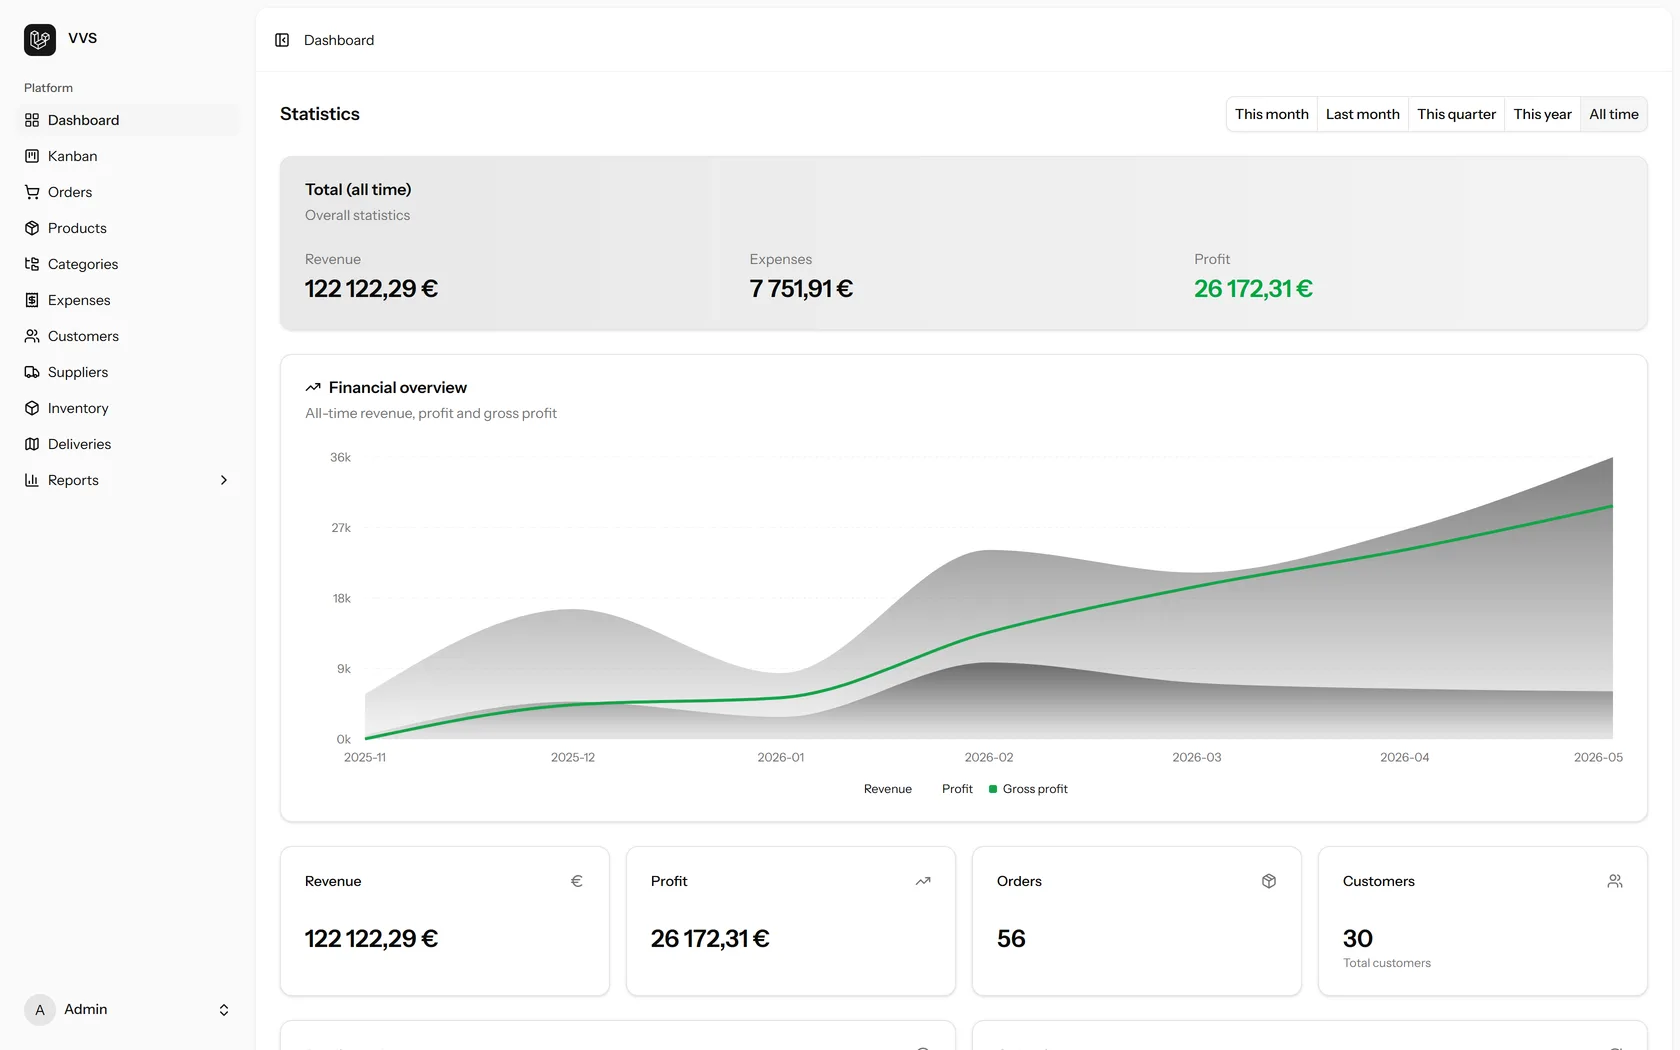This screenshot has width=1680, height=1050.
Task: Click the Categories tree icon
Action: tap(32, 264)
